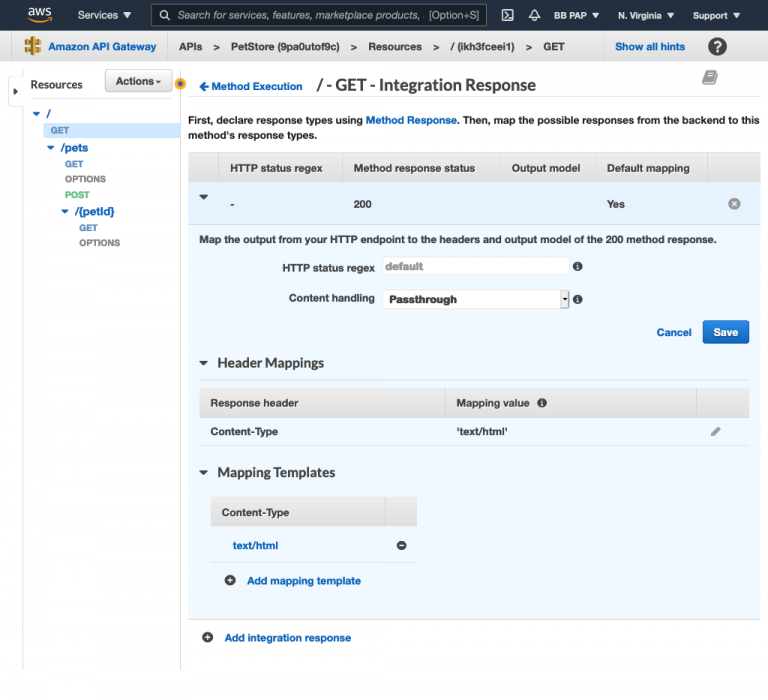This screenshot has width=768, height=700.
Task: Open help question mark icon
Action: (x=717, y=47)
